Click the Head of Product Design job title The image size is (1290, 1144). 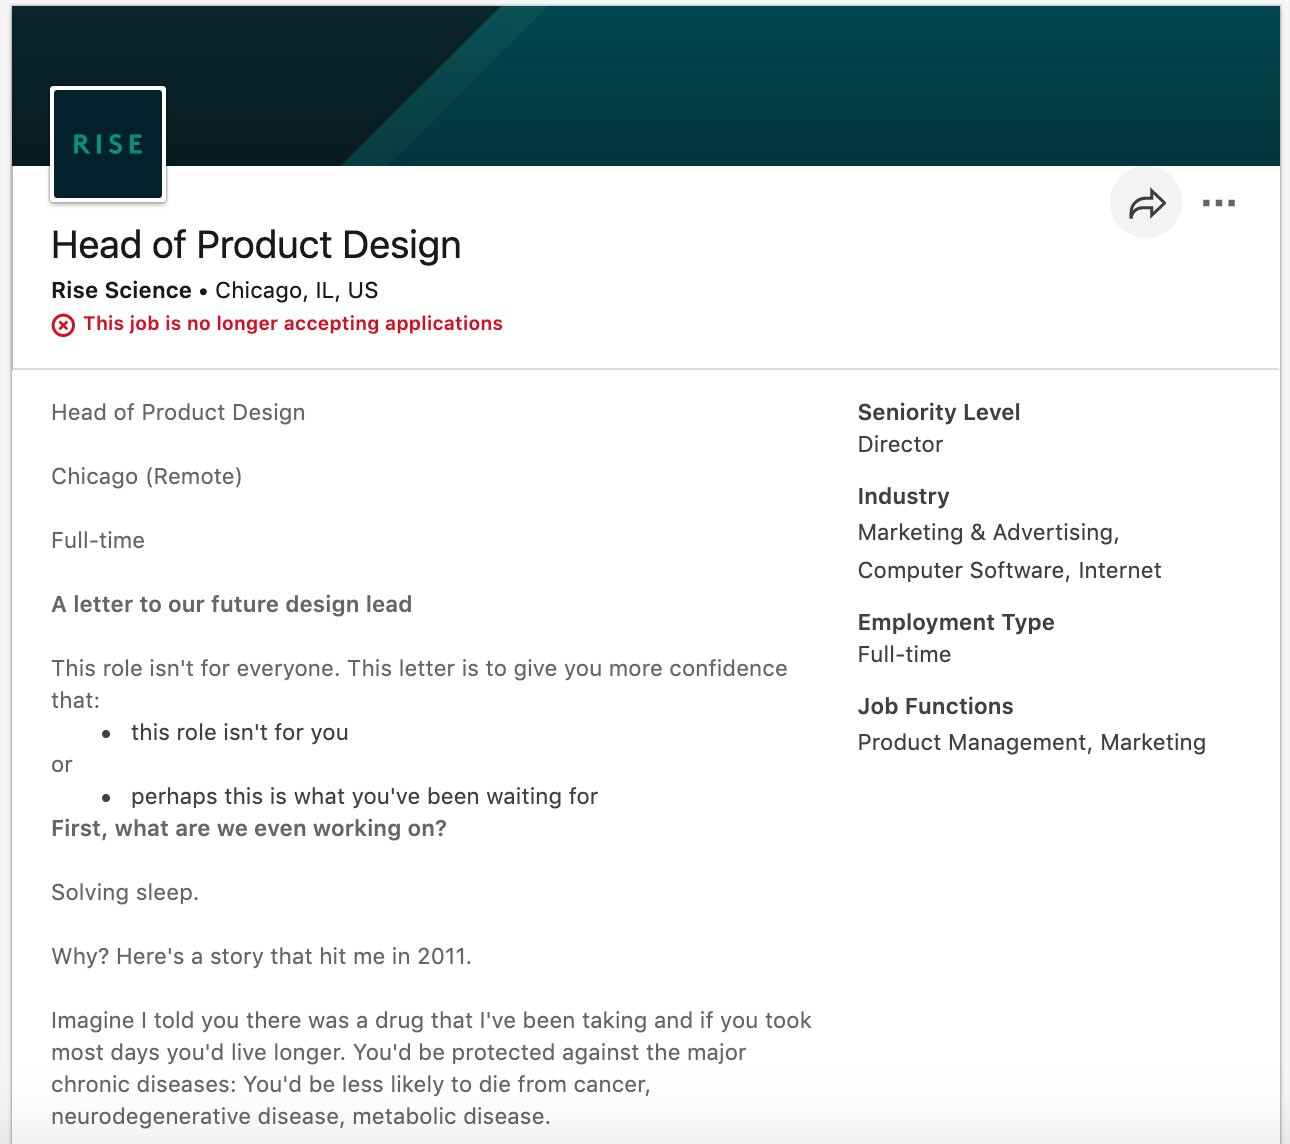click(256, 244)
